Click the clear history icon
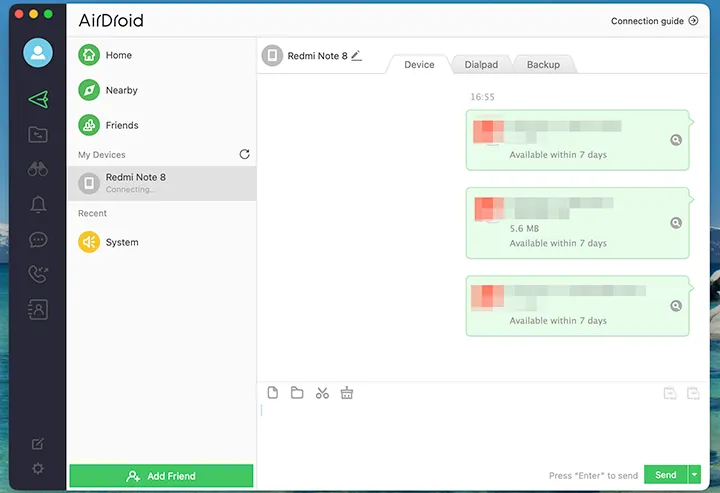The image size is (720, 493). (x=347, y=393)
